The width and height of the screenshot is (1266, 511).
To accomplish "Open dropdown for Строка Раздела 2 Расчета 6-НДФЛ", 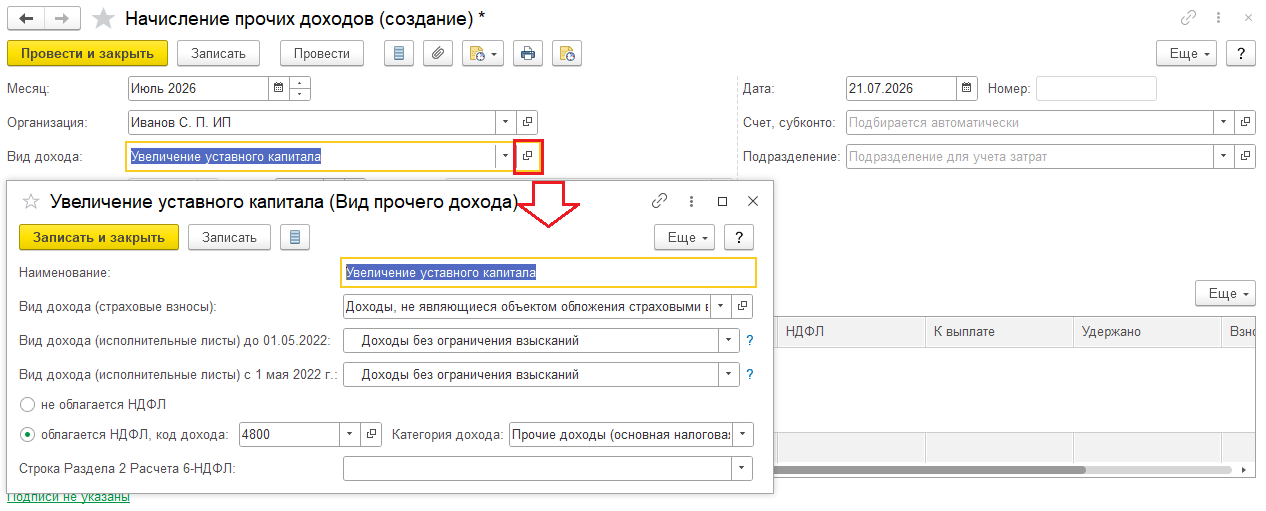I will tap(743, 468).
